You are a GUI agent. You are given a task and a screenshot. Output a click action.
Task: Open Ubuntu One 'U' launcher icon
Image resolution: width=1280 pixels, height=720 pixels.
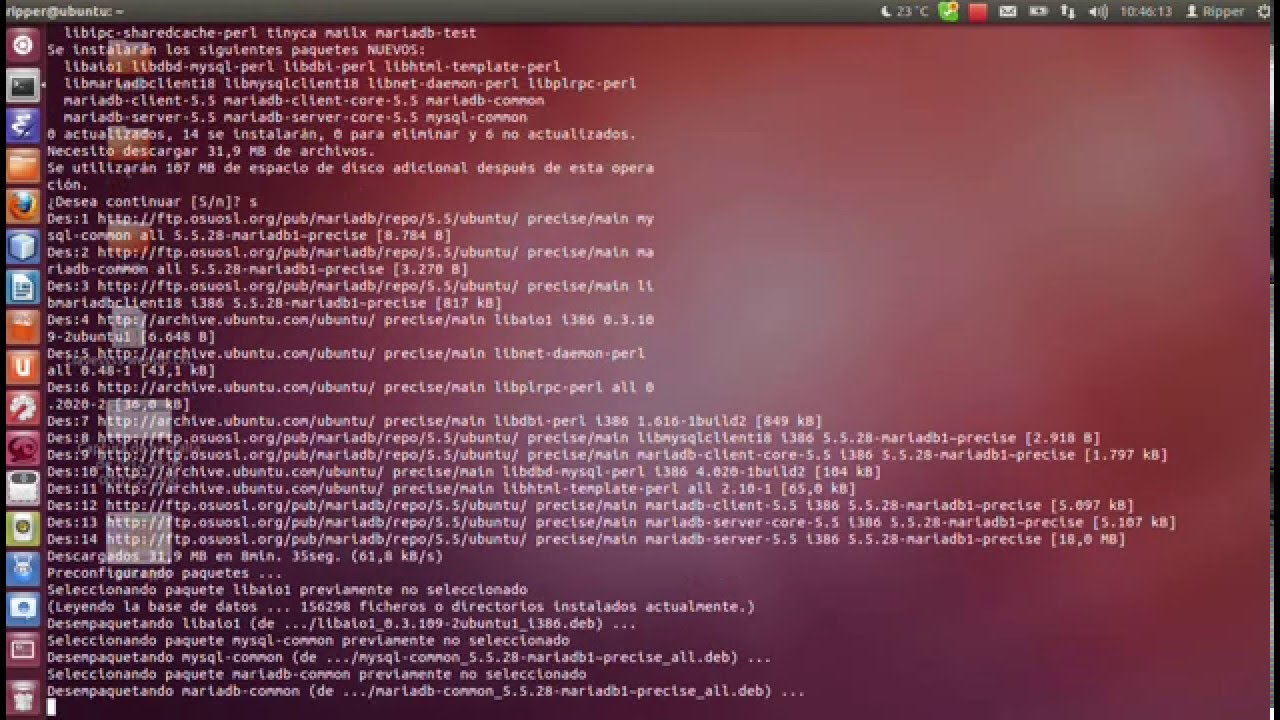[23, 367]
